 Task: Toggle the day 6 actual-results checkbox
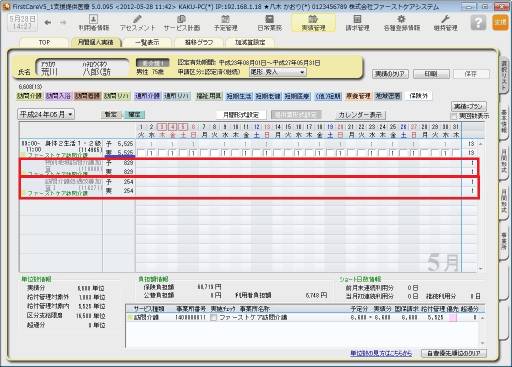pyautogui.click(x=193, y=153)
